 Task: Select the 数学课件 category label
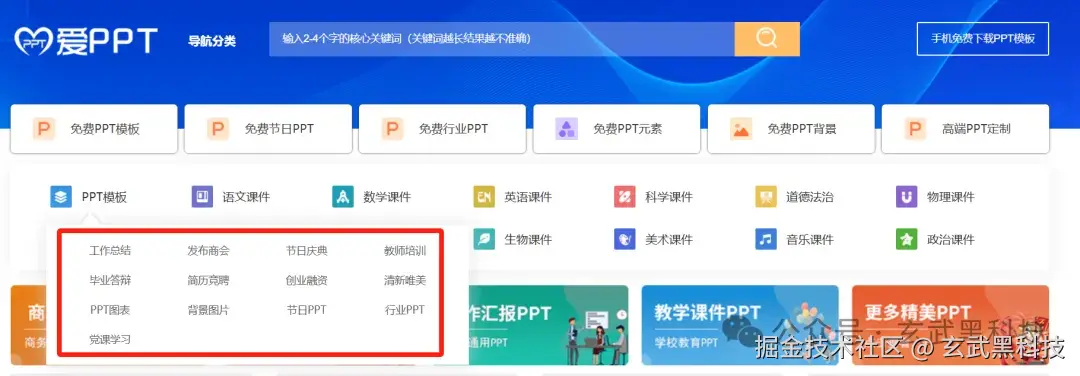pyautogui.click(x=387, y=198)
